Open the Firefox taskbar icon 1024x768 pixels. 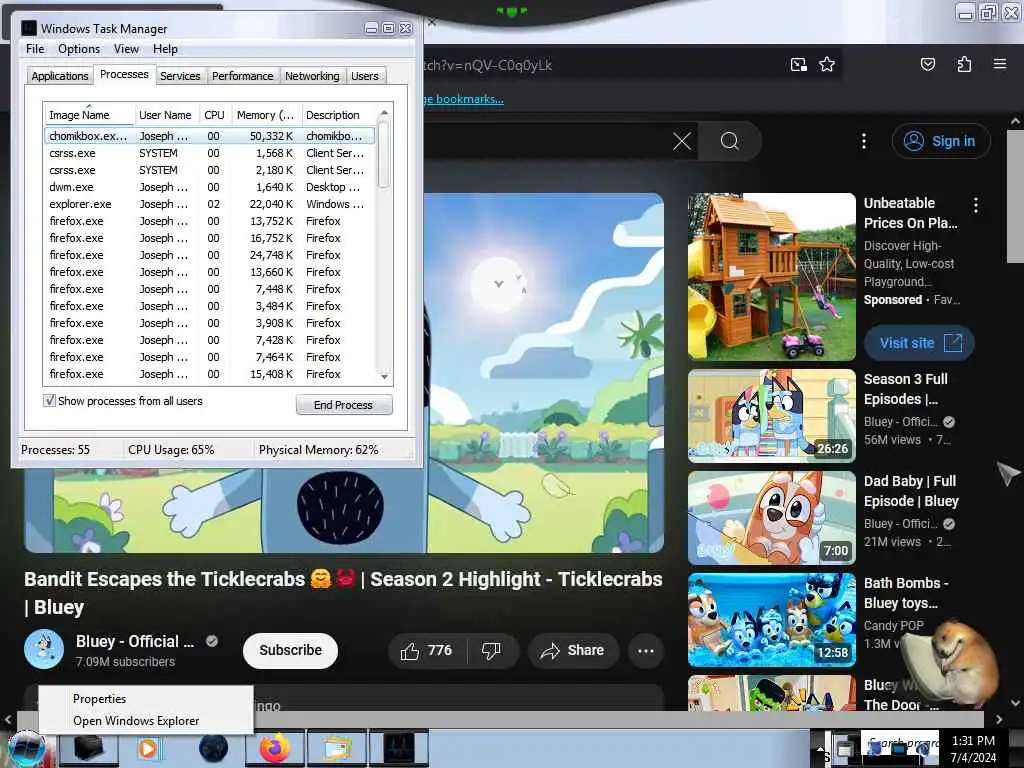pos(275,748)
